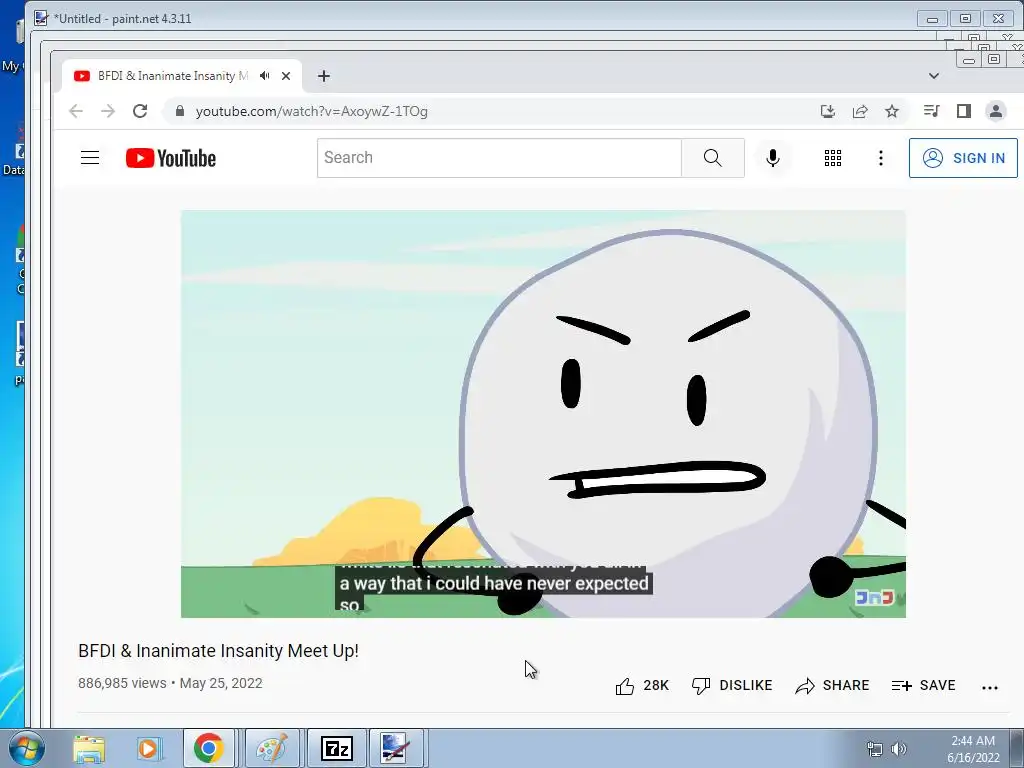The height and width of the screenshot is (768, 1024).
Task: Open Windows Media Player taskbar icon
Action: [148, 748]
